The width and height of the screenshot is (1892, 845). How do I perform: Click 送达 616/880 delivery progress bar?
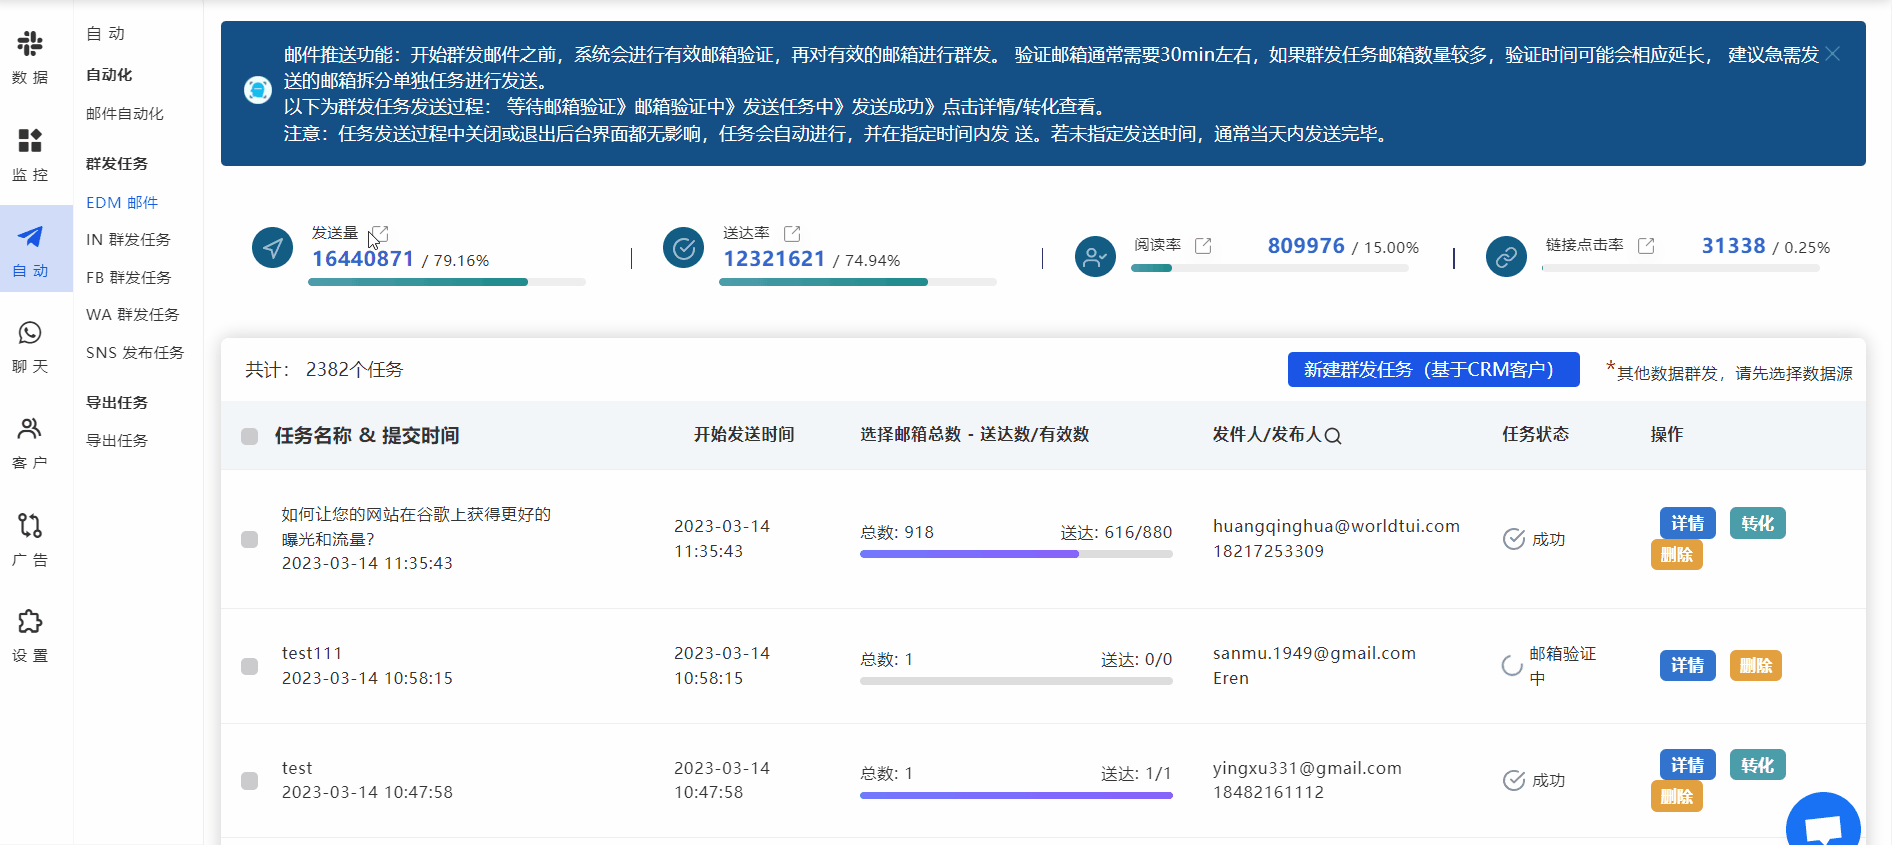[x=1016, y=554]
